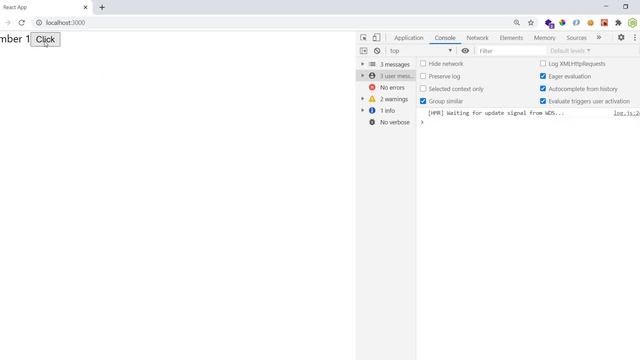640x360 pixels.
Task: Open a new browser tab
Action: tap(102, 7)
